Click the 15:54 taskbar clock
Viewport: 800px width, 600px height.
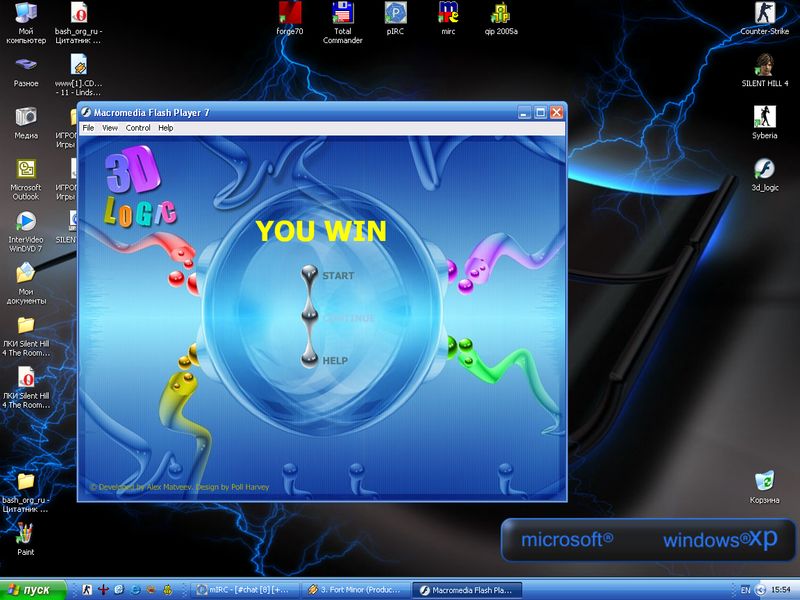[x=781, y=590]
